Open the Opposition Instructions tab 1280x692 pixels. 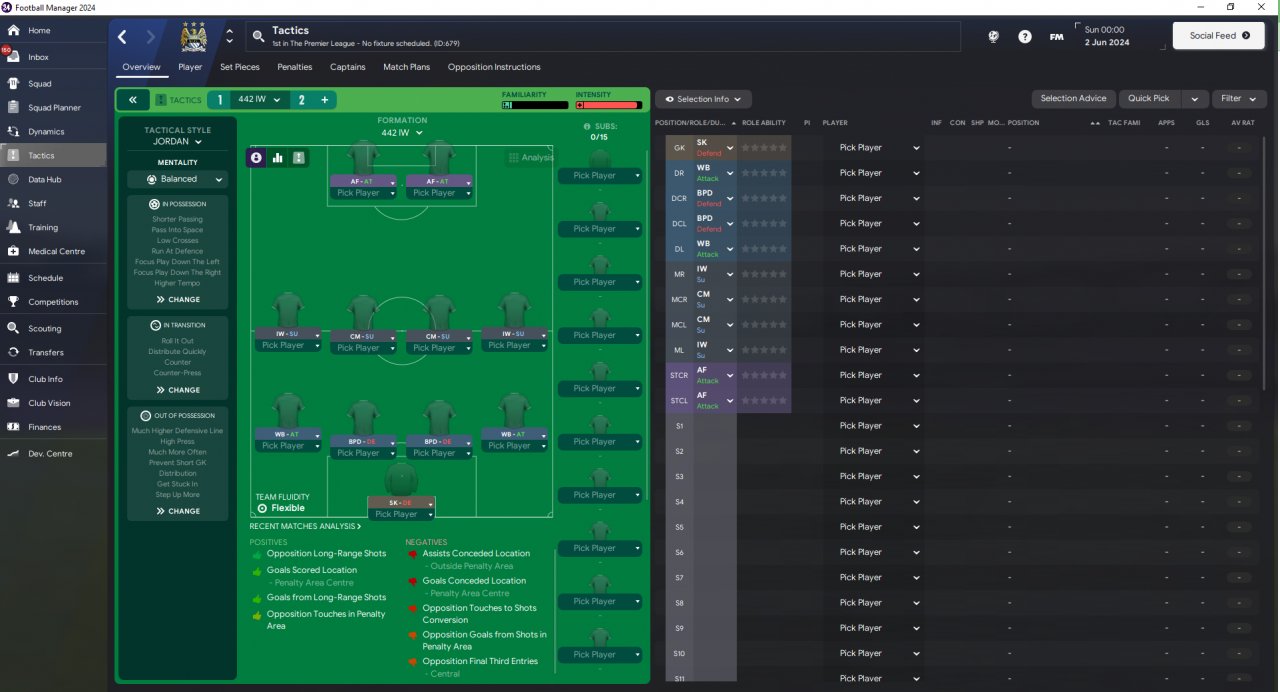click(494, 67)
